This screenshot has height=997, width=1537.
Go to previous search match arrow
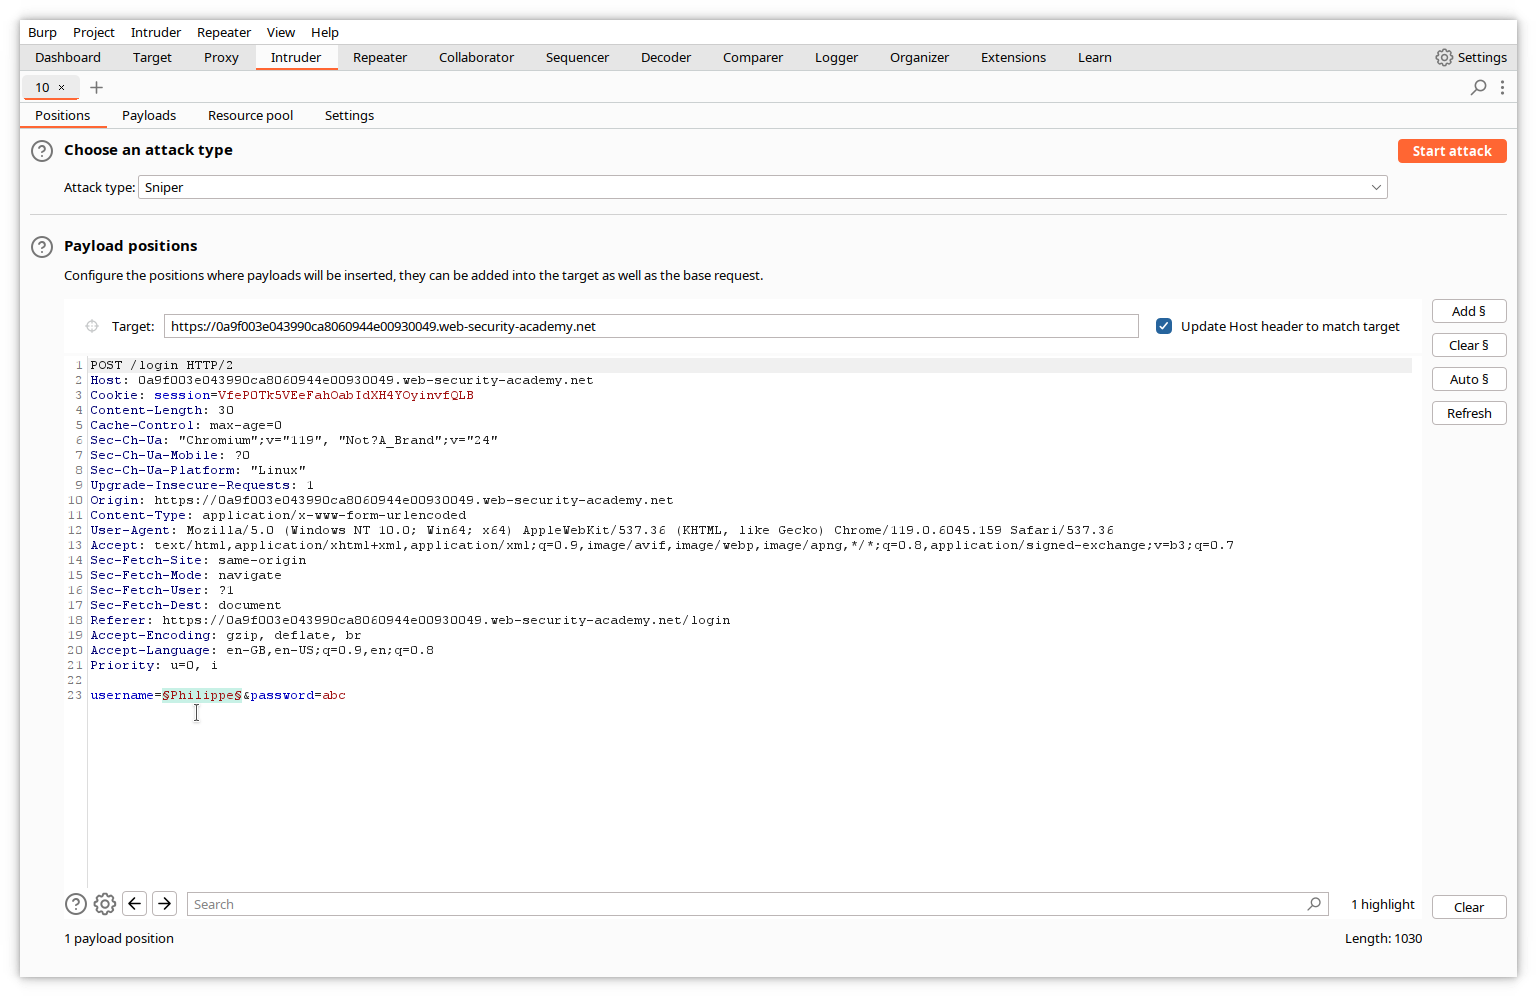click(135, 904)
